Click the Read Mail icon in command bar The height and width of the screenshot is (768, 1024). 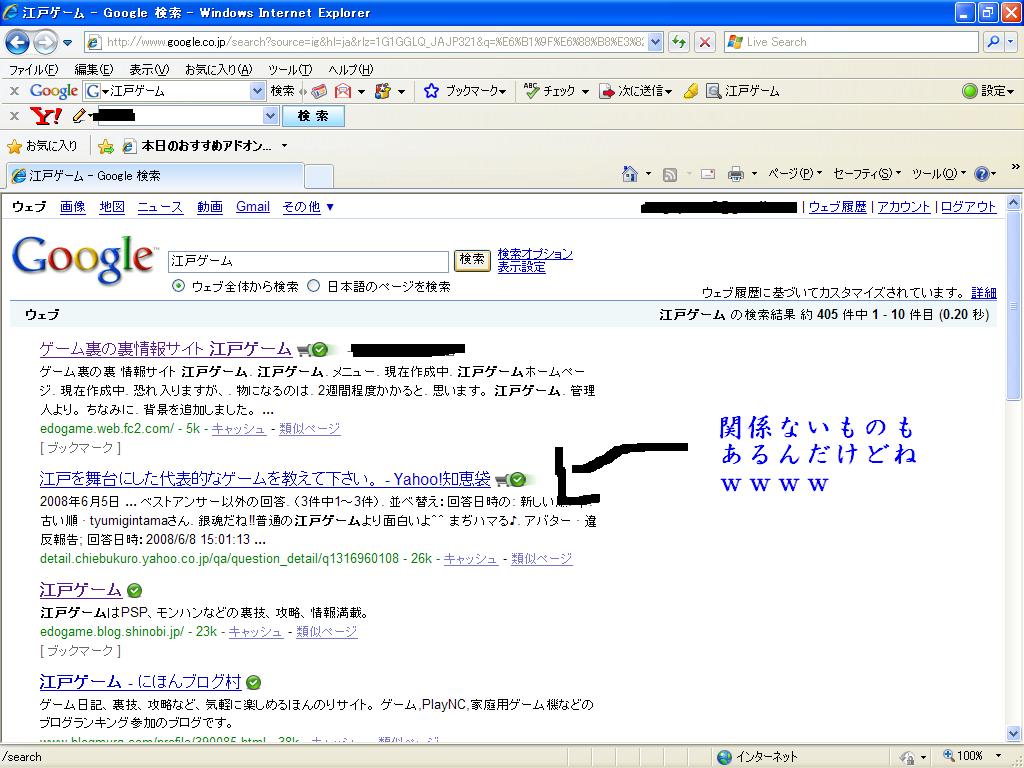(708, 174)
